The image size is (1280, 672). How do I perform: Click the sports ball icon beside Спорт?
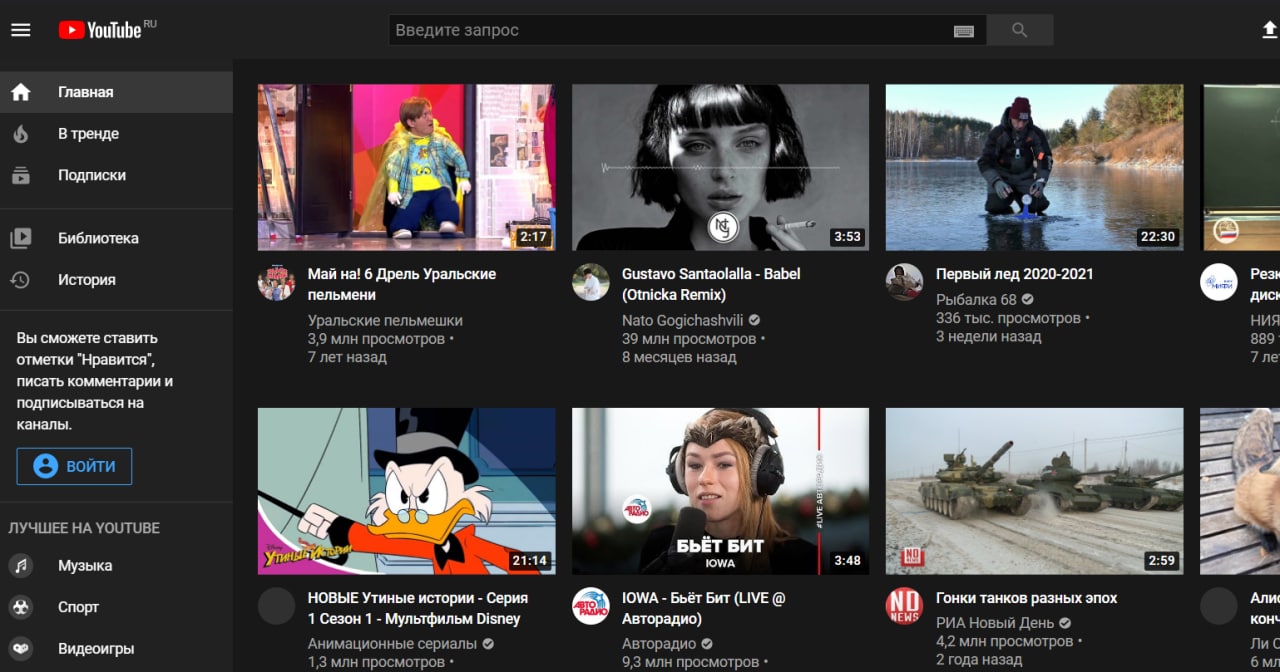point(21,607)
